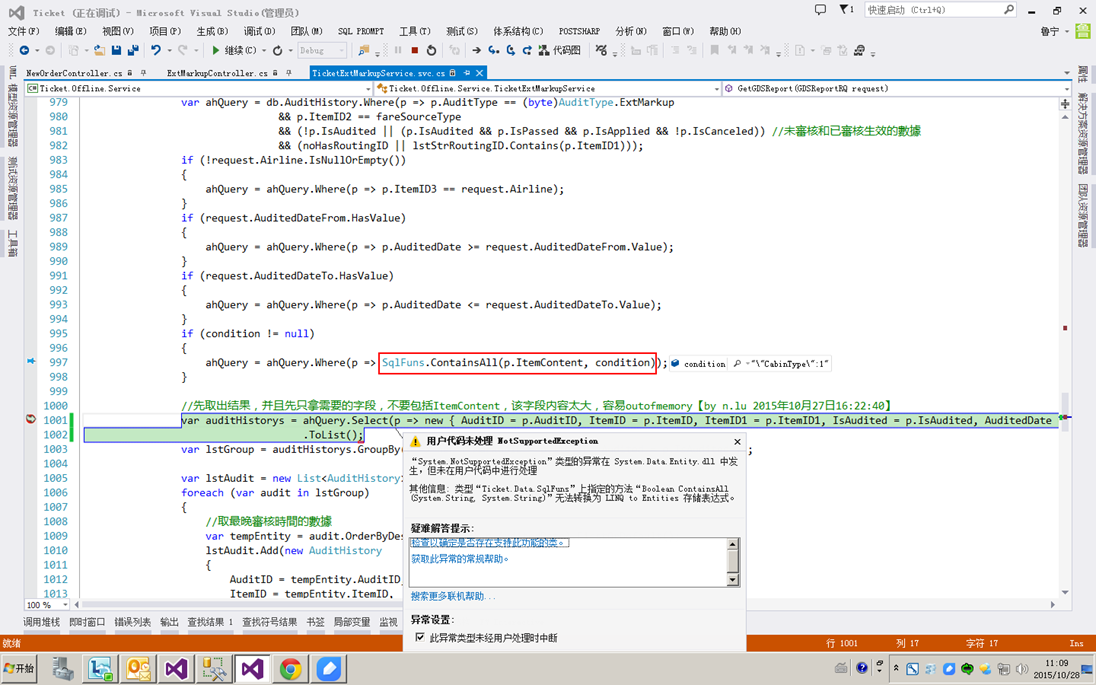Screen dimensions: 1096x685
Task: Toggle the break-when-unhandled exception checkbox
Action: (x=420, y=637)
